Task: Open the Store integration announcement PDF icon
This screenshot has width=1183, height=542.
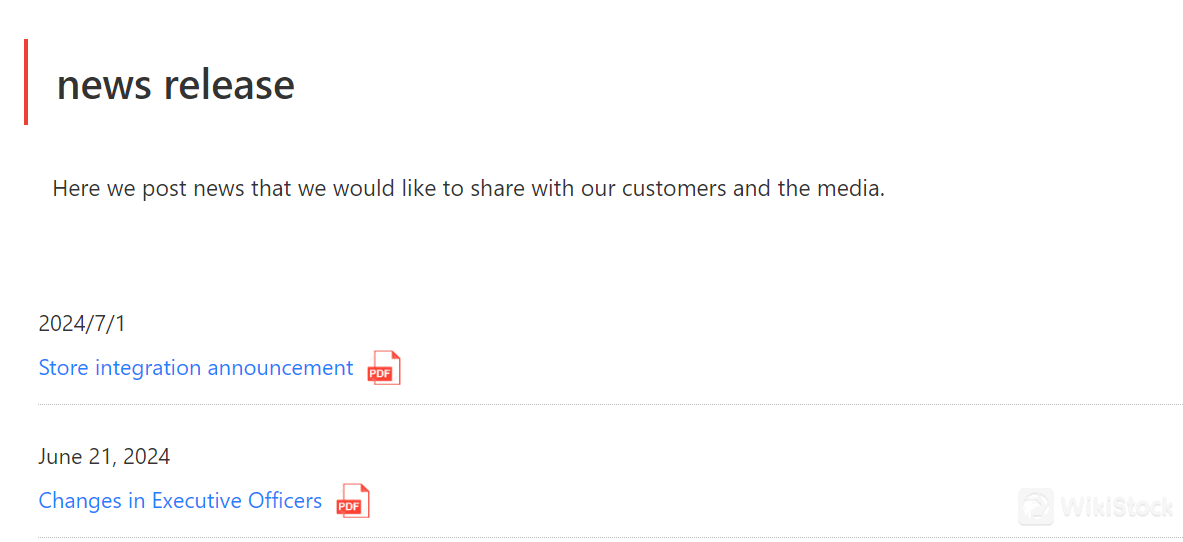Action: [x=384, y=368]
